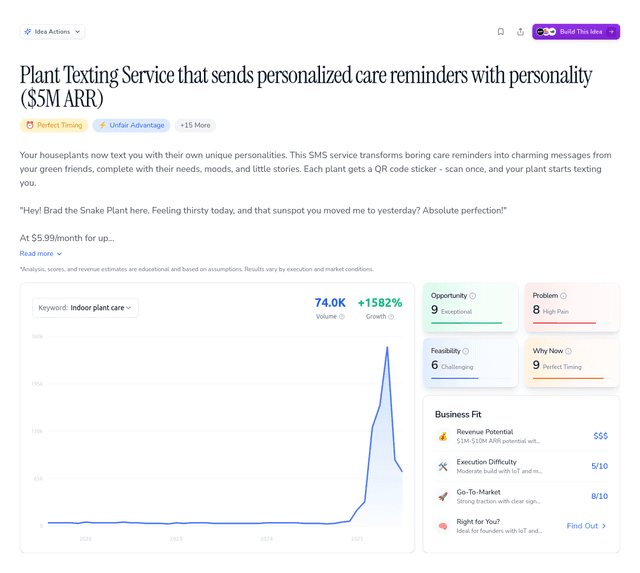The image size is (640, 573).
Task: Click the Opportunity info icon
Action: click(x=473, y=296)
